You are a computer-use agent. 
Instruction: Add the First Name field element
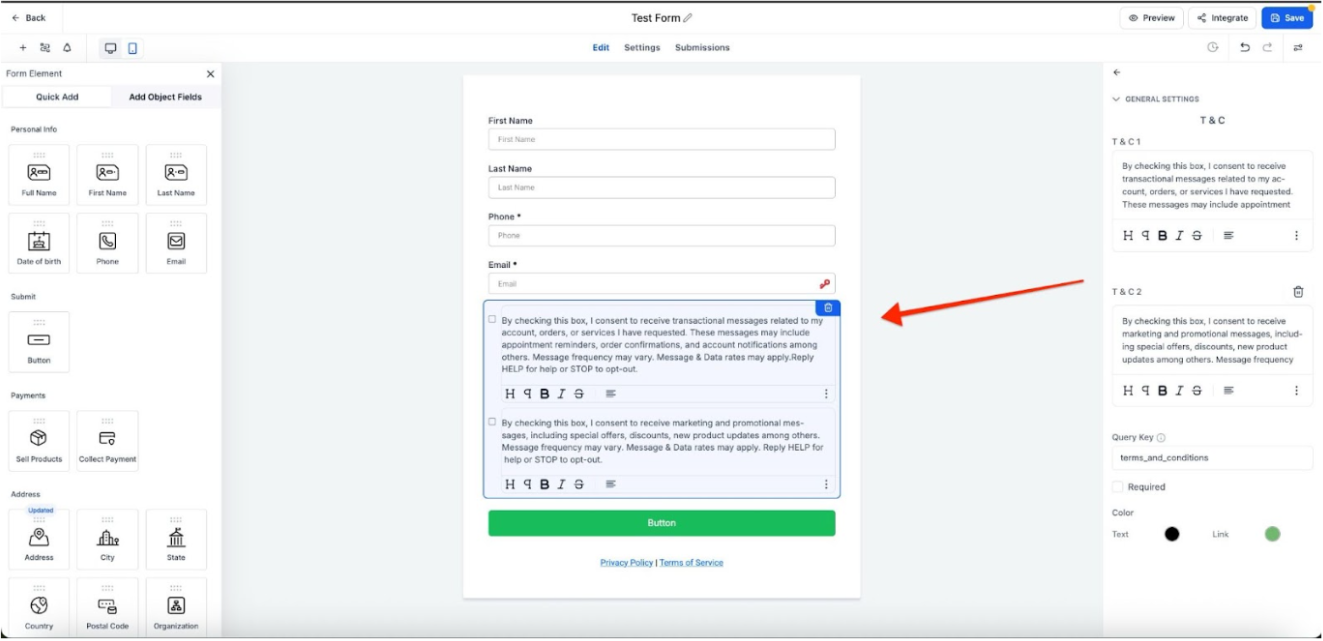108,175
